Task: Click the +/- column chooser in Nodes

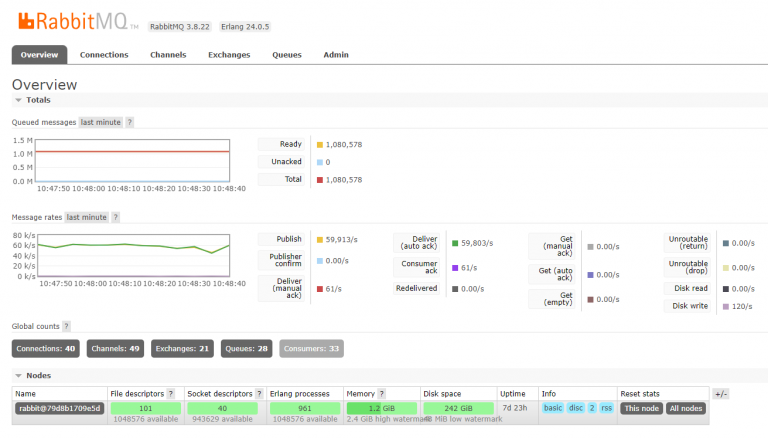Action: pos(721,394)
